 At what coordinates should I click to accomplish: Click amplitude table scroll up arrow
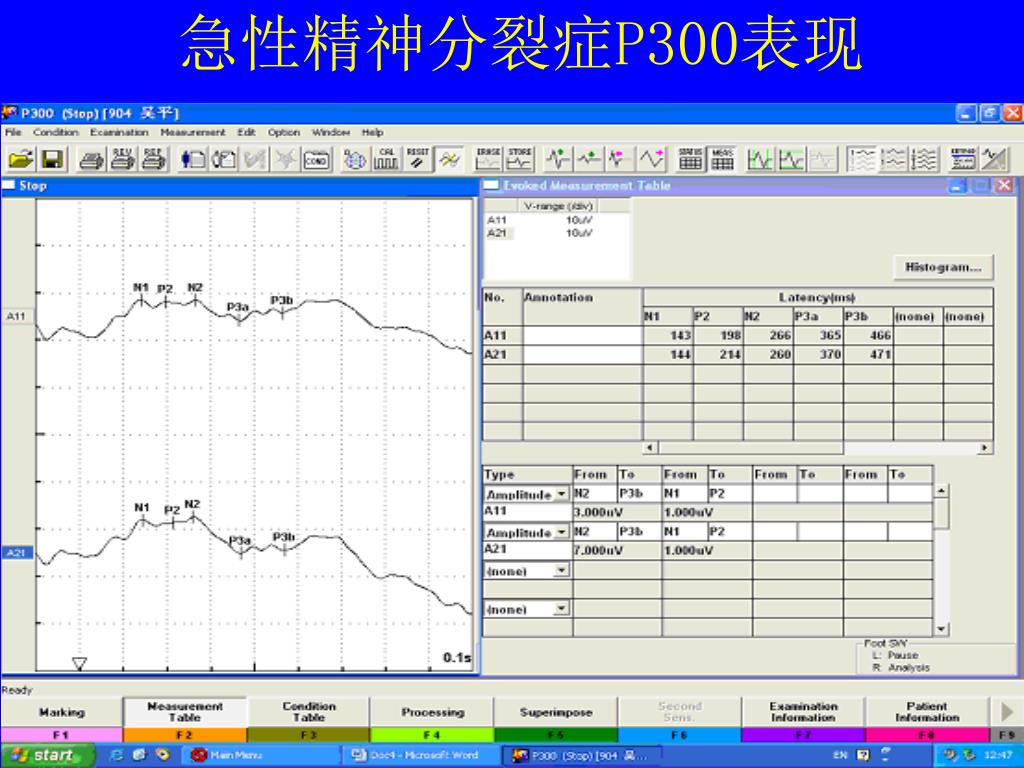click(x=941, y=490)
